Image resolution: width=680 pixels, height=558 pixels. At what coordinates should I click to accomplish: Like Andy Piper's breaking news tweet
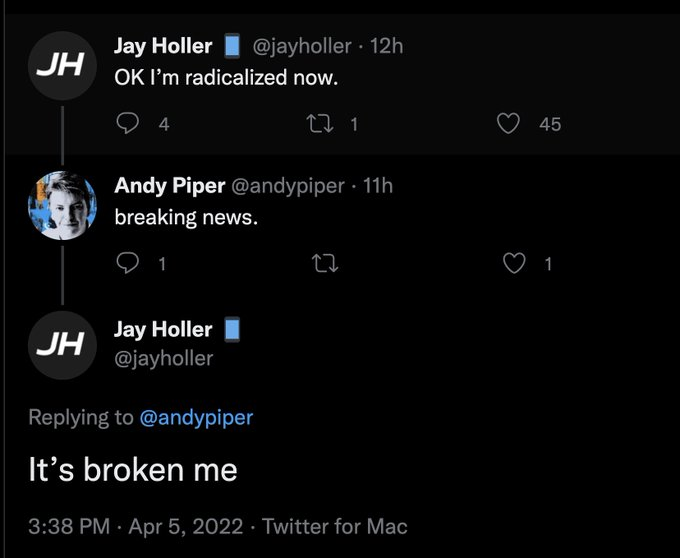pyautogui.click(x=513, y=263)
